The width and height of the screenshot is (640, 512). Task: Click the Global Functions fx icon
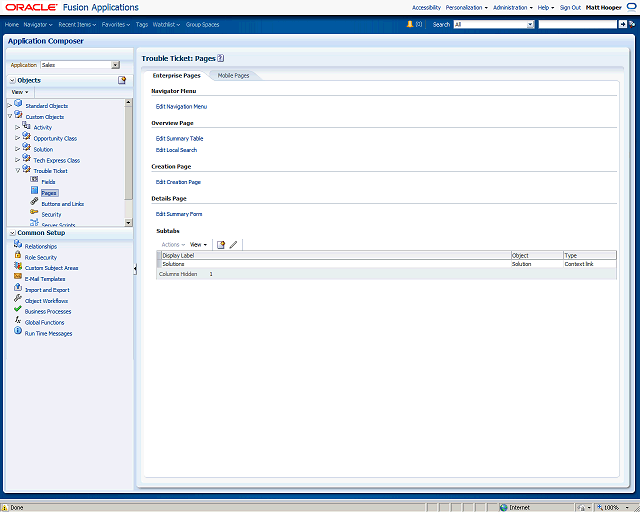pyautogui.click(x=18, y=320)
